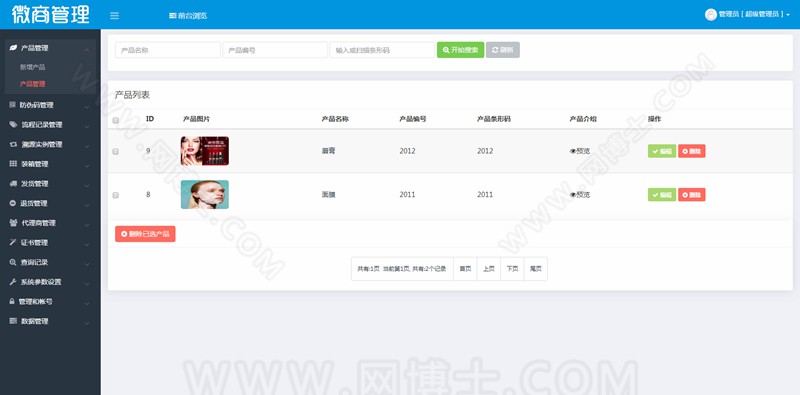Click the 防伪码管理 sidebar icon
800x395 pixels.
13,105
